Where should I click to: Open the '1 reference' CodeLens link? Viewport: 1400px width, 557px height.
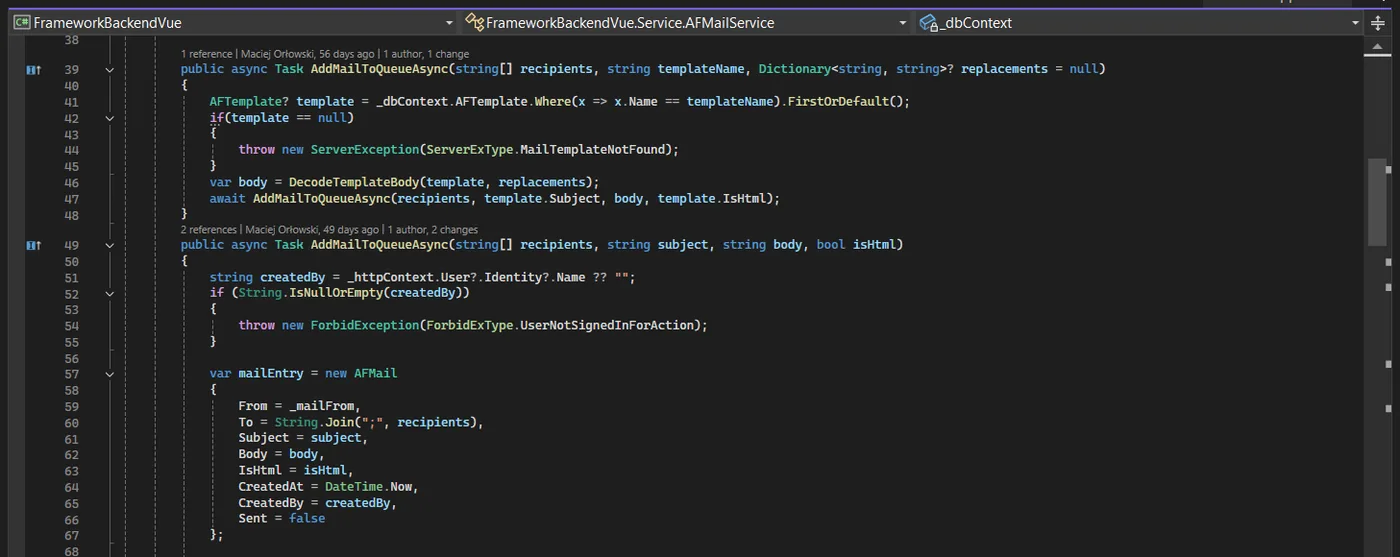click(x=207, y=54)
